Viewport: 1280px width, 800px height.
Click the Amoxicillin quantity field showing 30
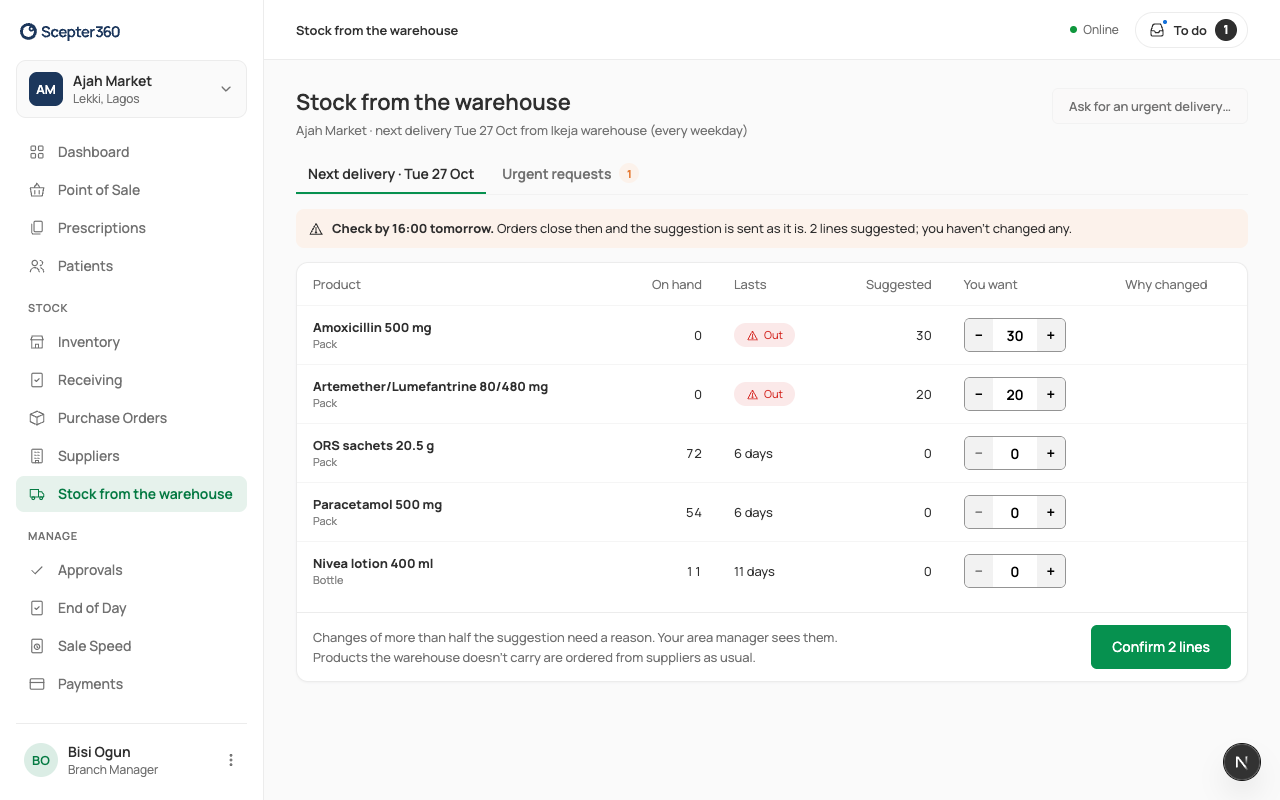[x=1015, y=335]
